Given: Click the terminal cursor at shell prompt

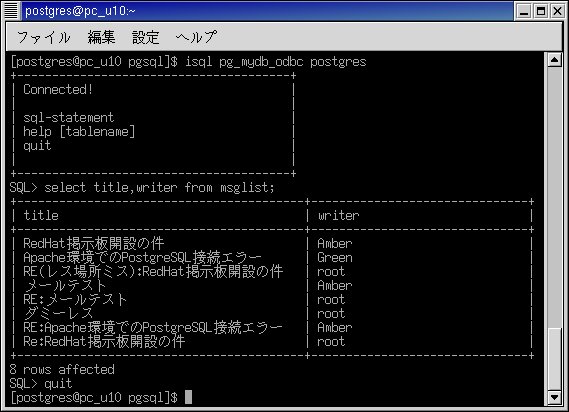Looking at the screenshot, I should [188, 397].
